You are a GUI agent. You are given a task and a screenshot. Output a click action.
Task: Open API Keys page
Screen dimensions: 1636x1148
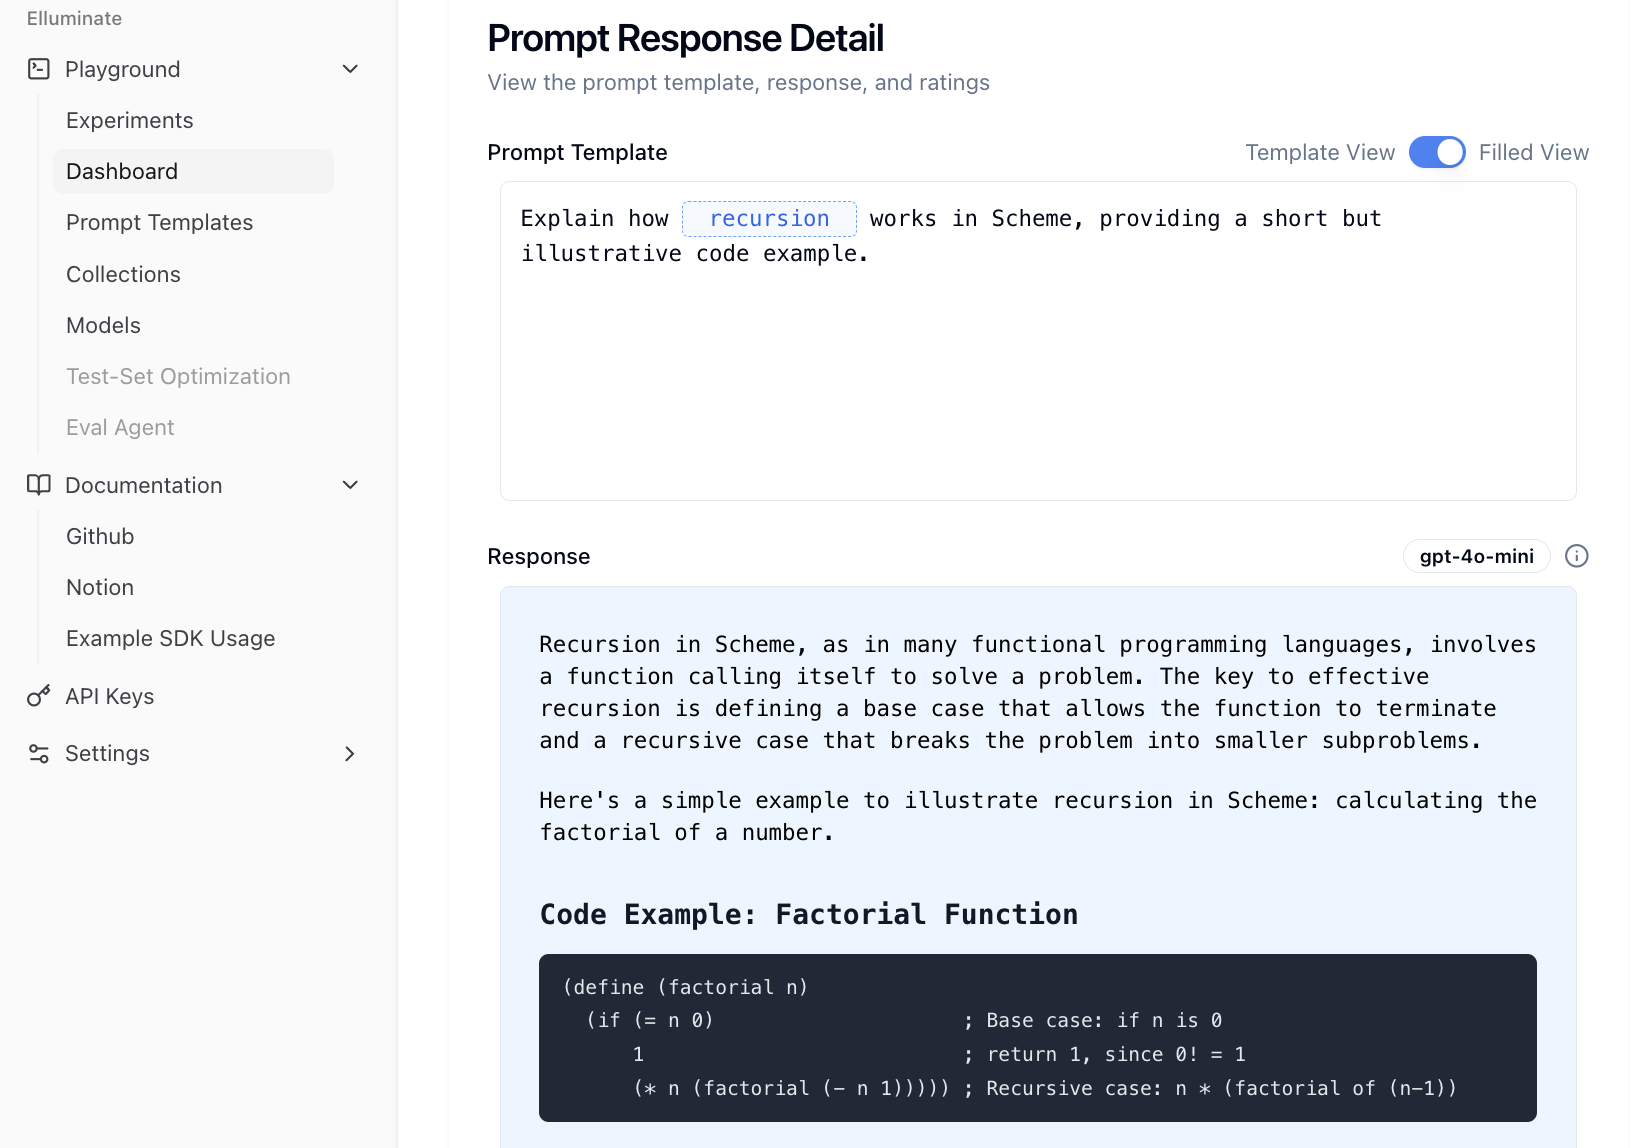click(x=110, y=696)
